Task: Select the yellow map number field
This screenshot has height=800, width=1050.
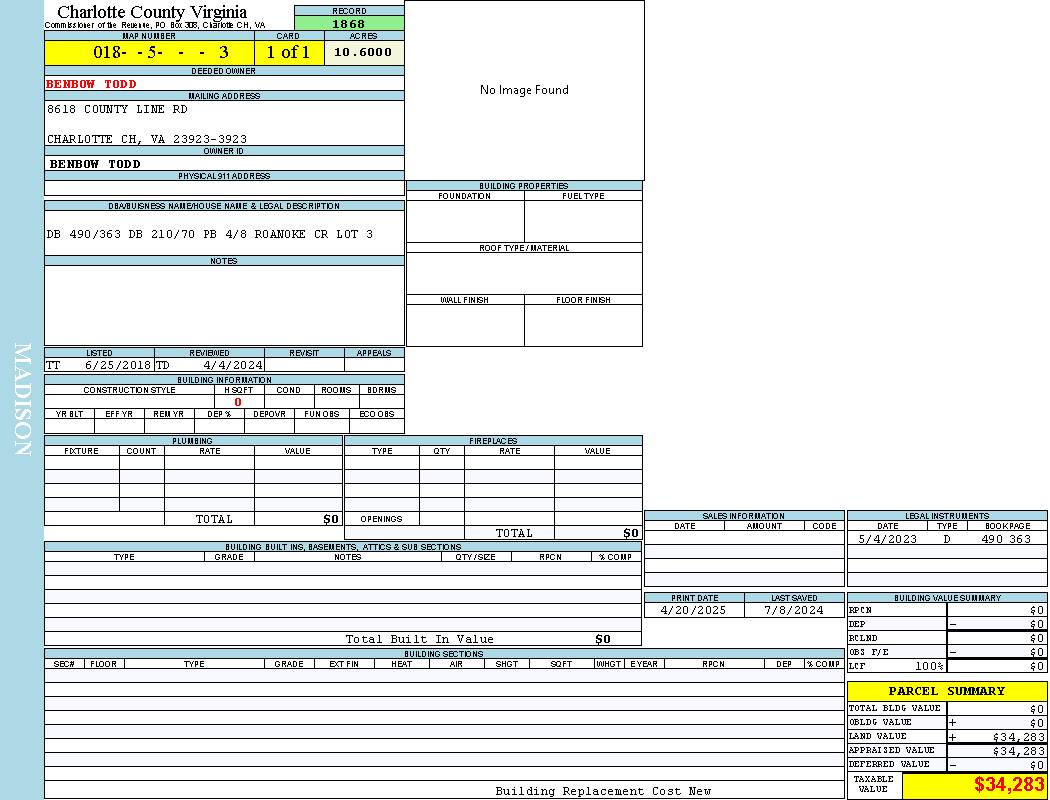Action: 149,52
